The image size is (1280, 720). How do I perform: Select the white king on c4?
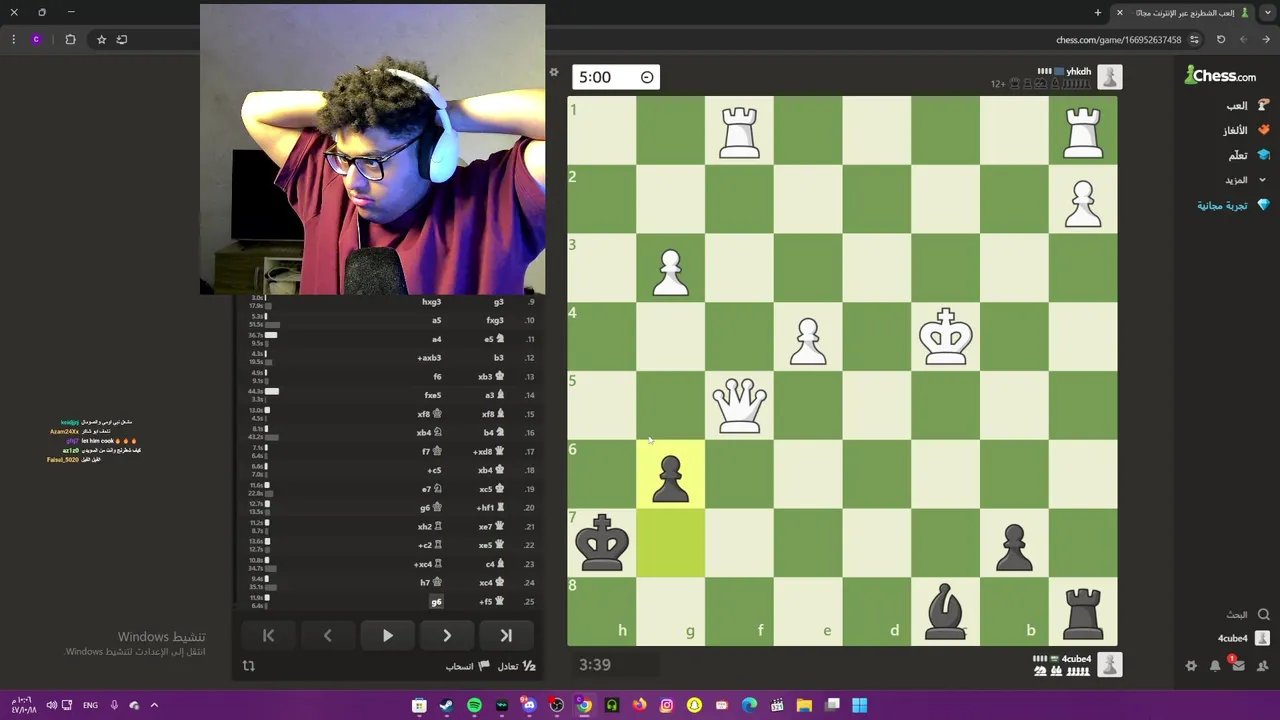(x=945, y=337)
